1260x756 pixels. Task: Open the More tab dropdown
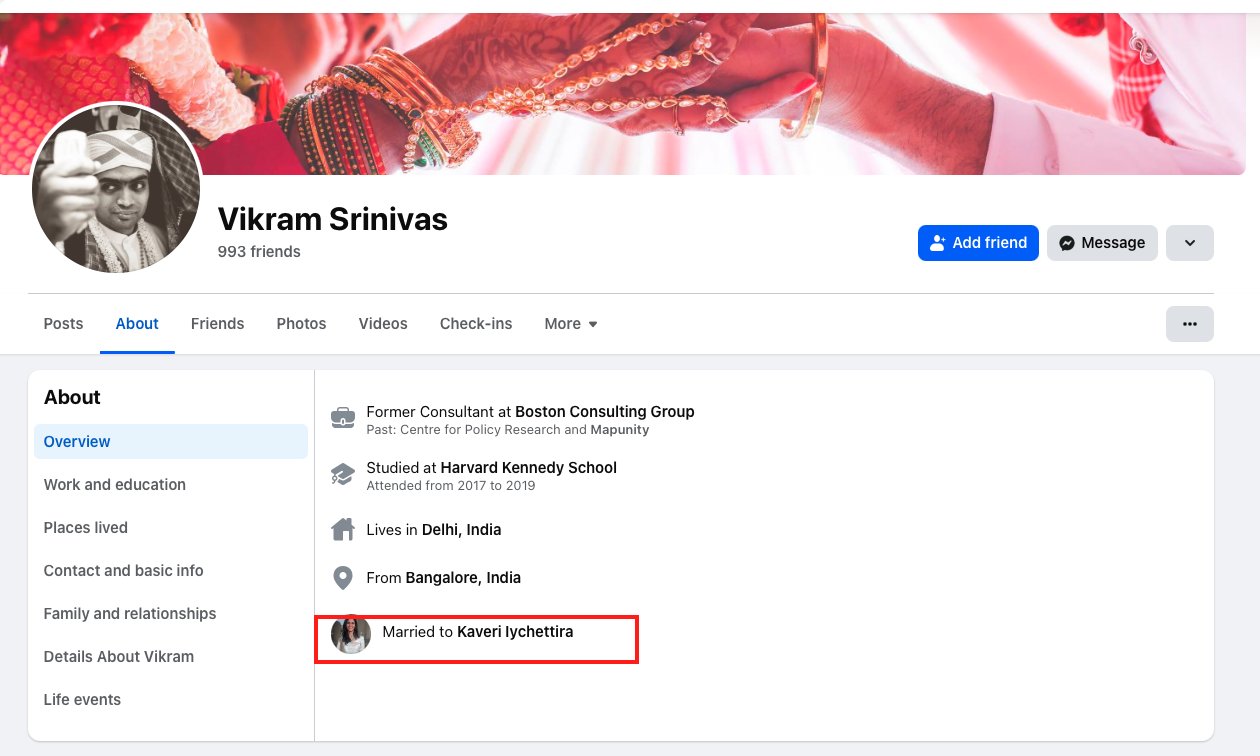click(571, 324)
